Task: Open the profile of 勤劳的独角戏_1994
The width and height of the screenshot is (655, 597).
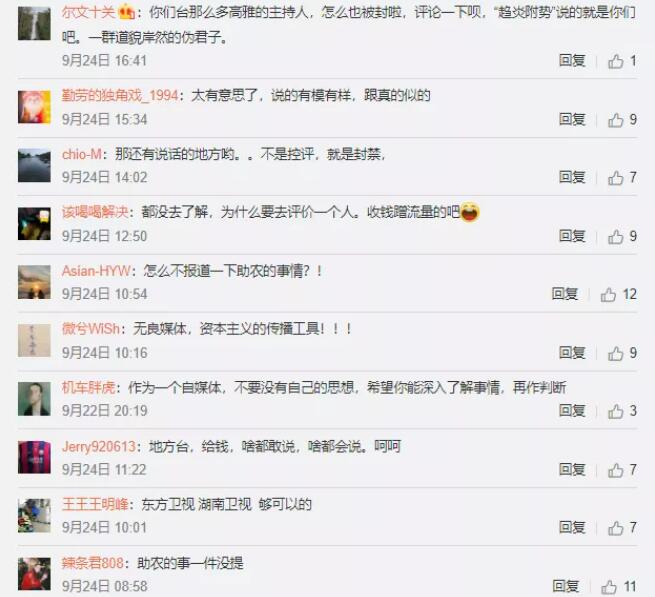Action: pyautogui.click(x=120, y=95)
